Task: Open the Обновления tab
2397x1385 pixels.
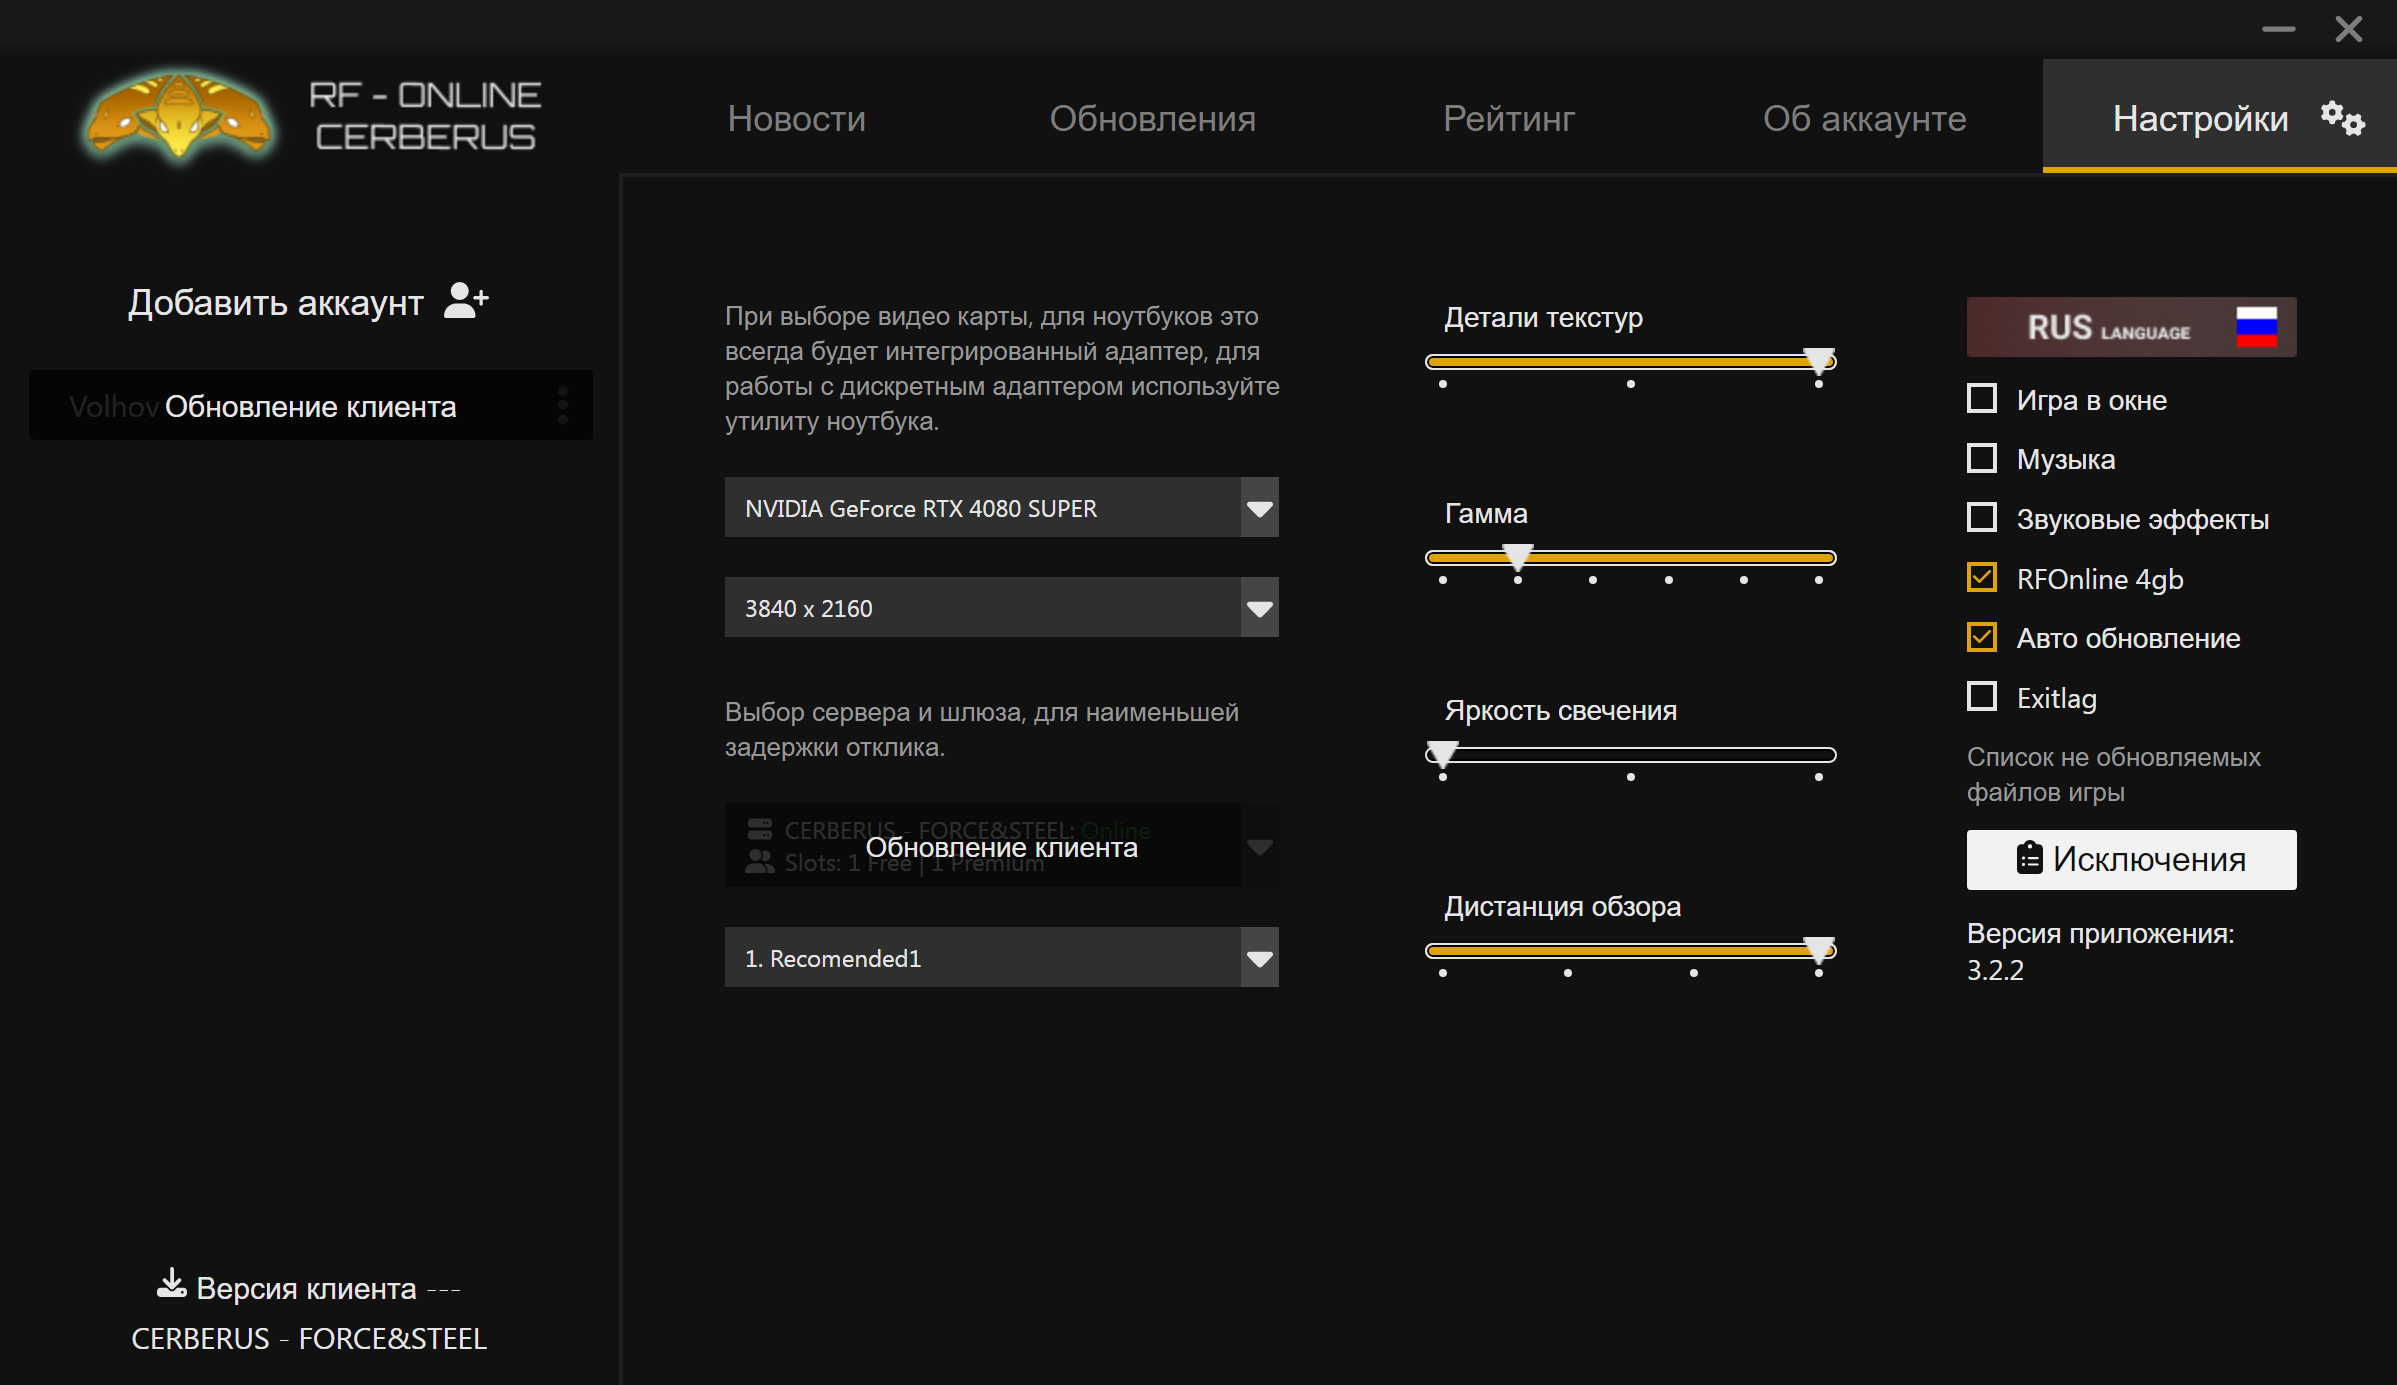Action: coord(1152,118)
